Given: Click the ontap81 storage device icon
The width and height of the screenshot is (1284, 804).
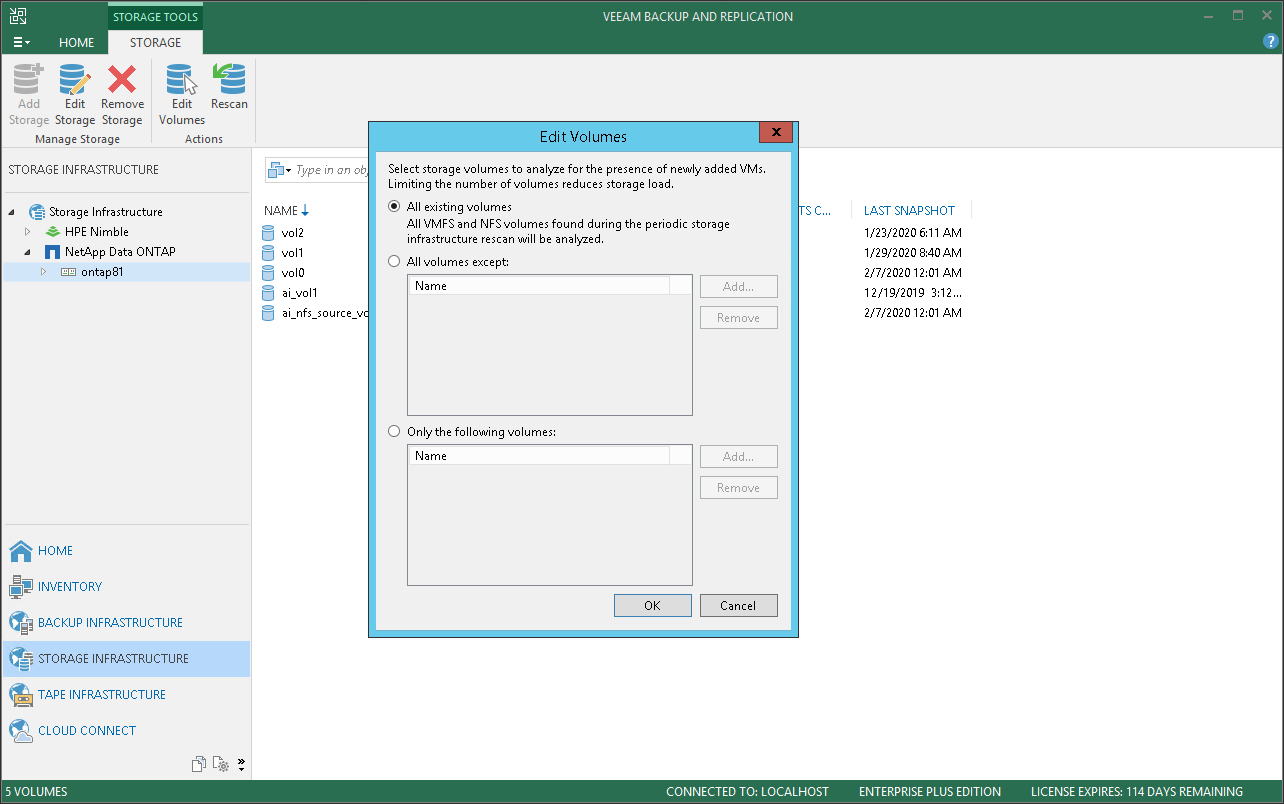Looking at the screenshot, I should point(69,272).
